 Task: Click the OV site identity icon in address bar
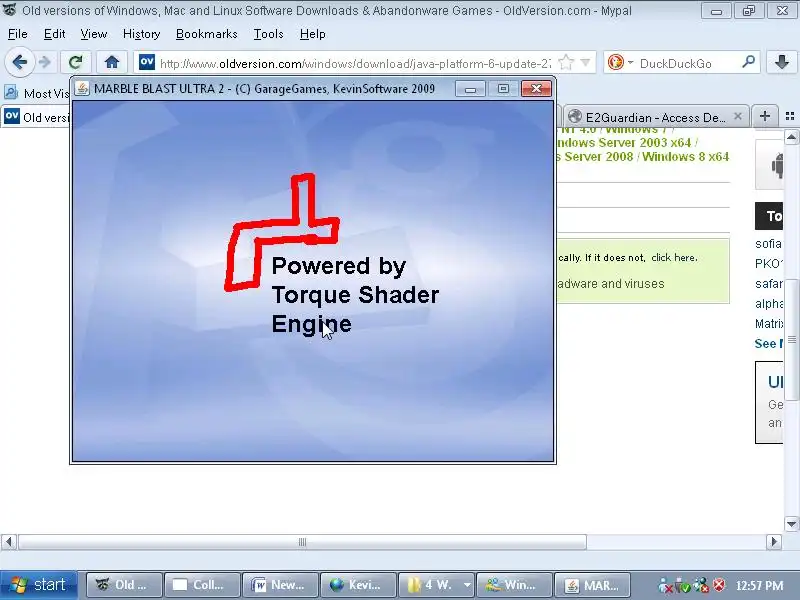pyautogui.click(x=147, y=62)
